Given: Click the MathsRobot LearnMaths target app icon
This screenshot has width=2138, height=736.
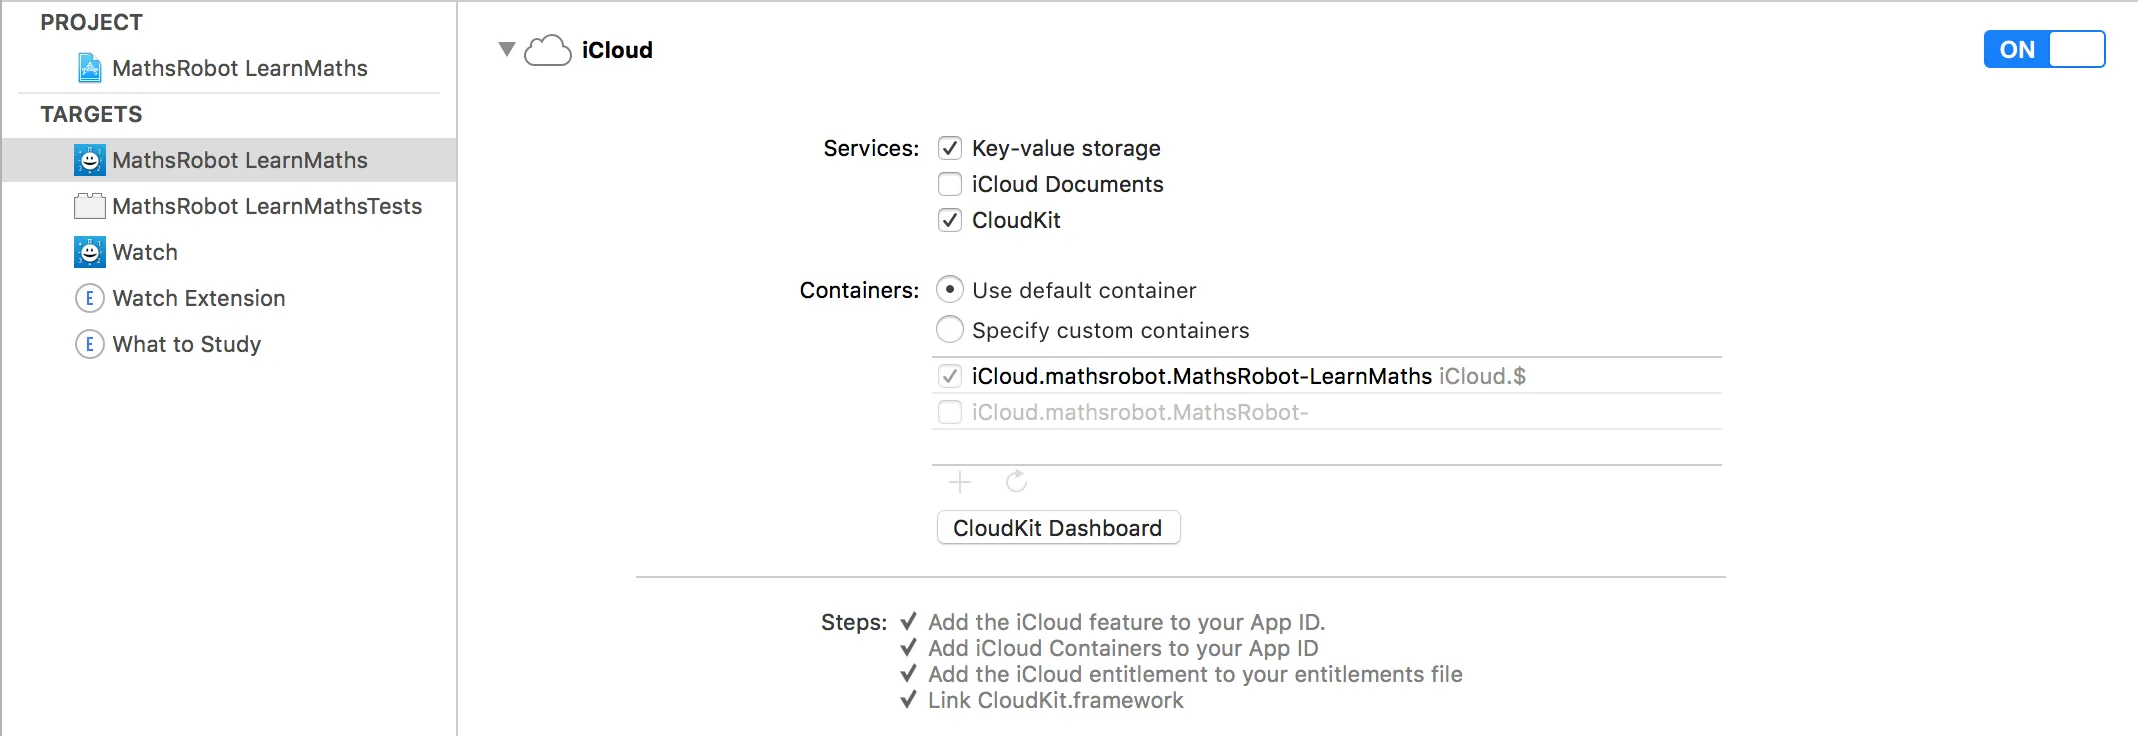Looking at the screenshot, I should 90,160.
